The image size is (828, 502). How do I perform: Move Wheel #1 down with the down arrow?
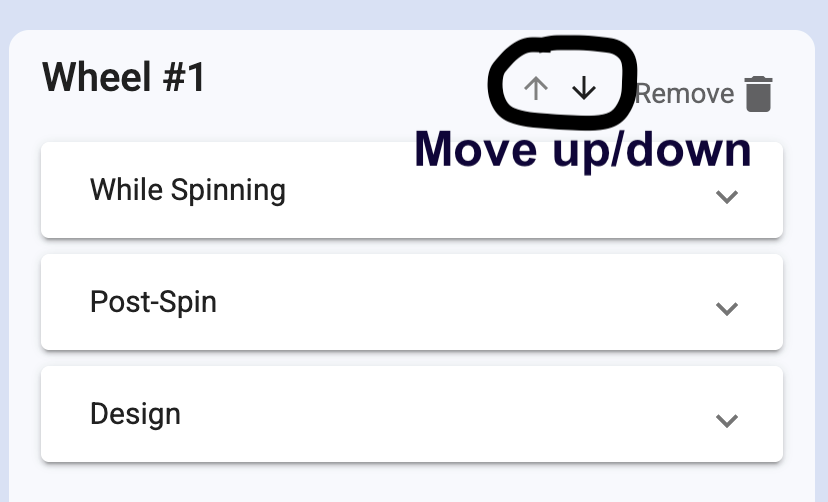click(x=584, y=89)
